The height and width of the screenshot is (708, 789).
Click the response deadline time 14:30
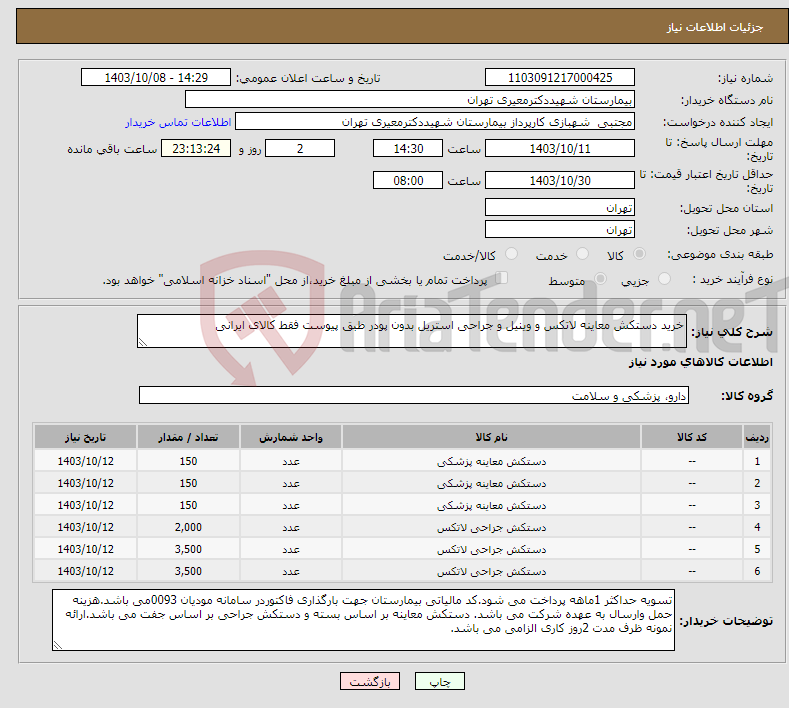[x=408, y=148]
